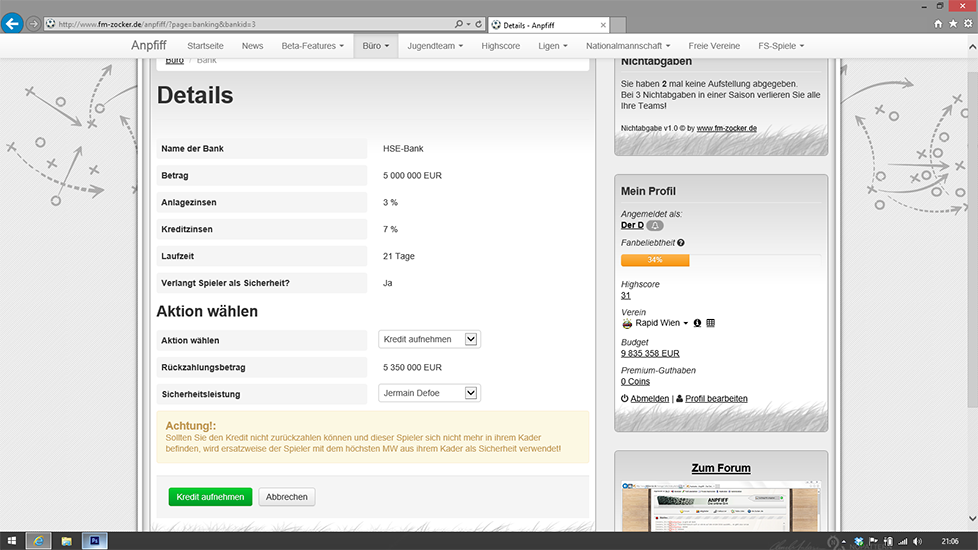Screen dimensions: 978x550
Task: Open the Nationalmannschaft menu
Action: tap(628, 46)
